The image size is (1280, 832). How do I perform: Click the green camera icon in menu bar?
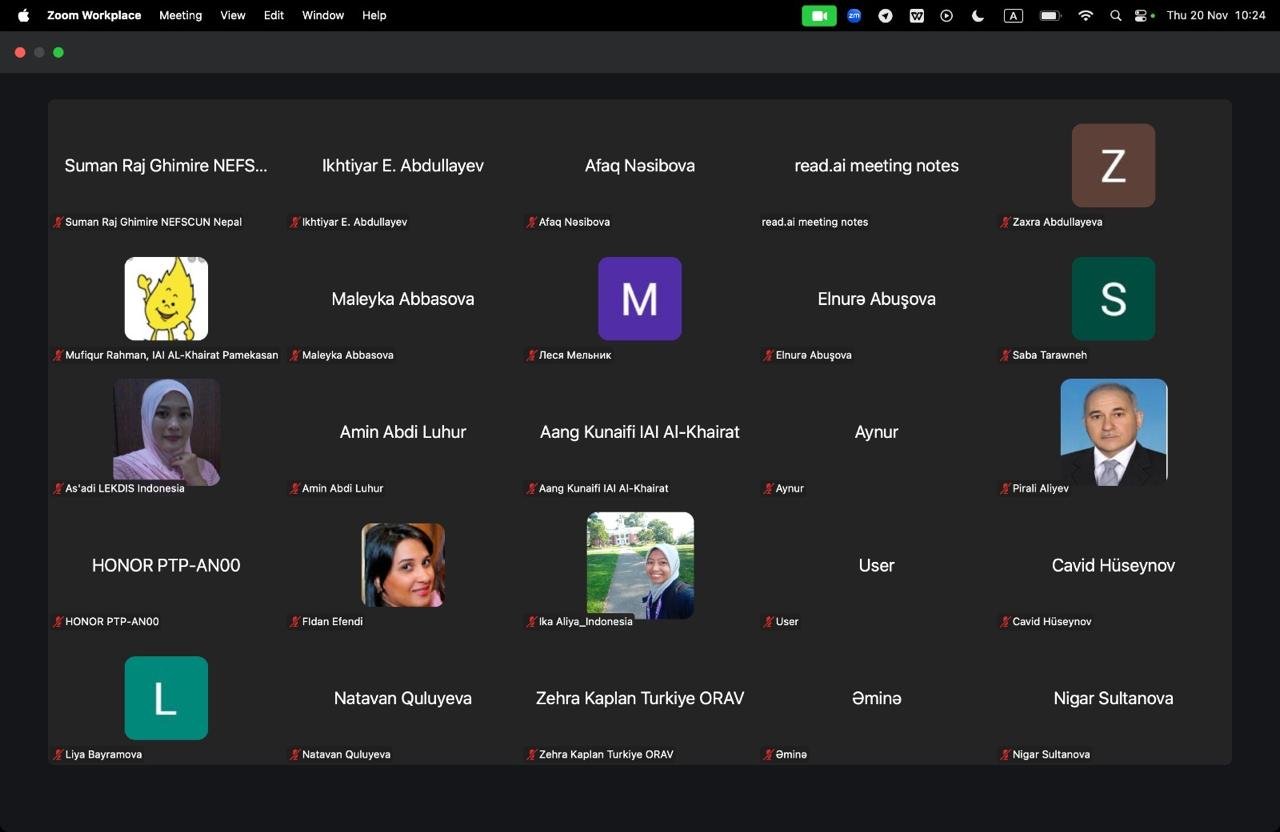819,16
